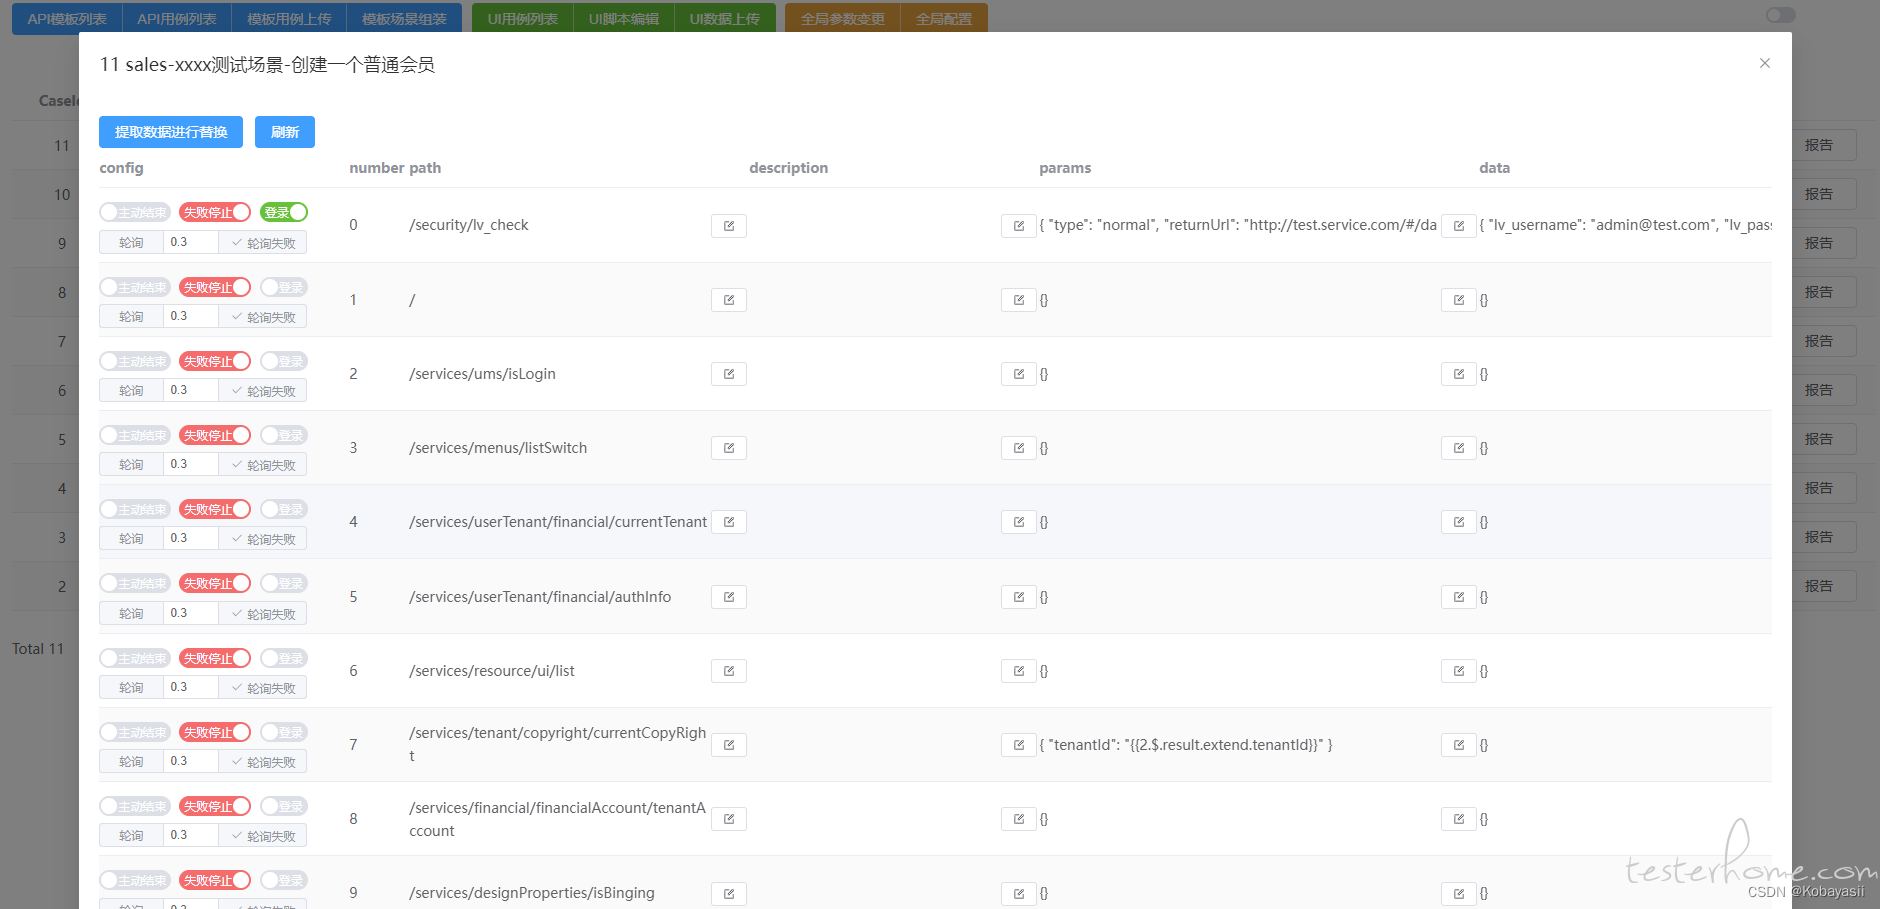The width and height of the screenshot is (1880, 909).
Task: Toggle 主动结束 switch in row 0
Action: [x=134, y=212]
